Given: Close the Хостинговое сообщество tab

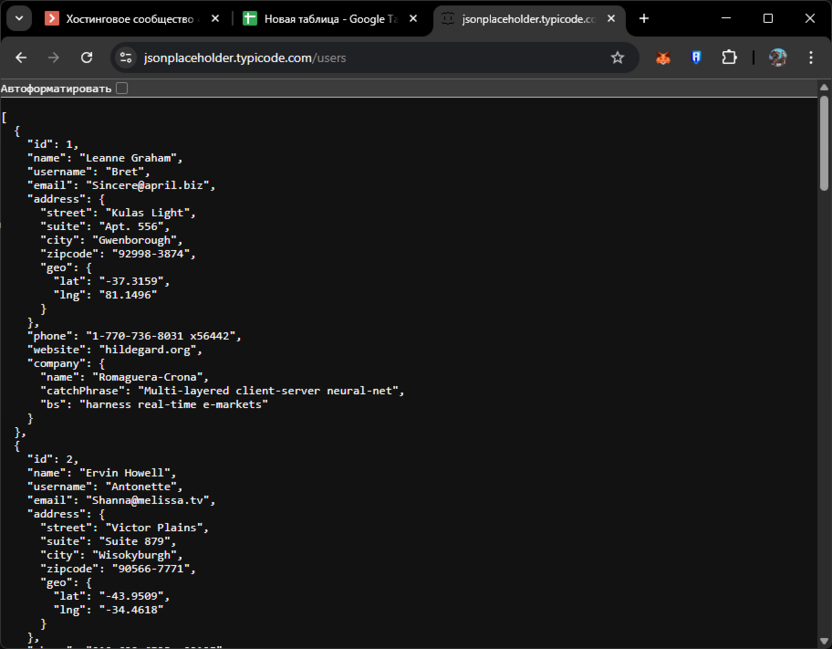Looking at the screenshot, I should tap(215, 19).
